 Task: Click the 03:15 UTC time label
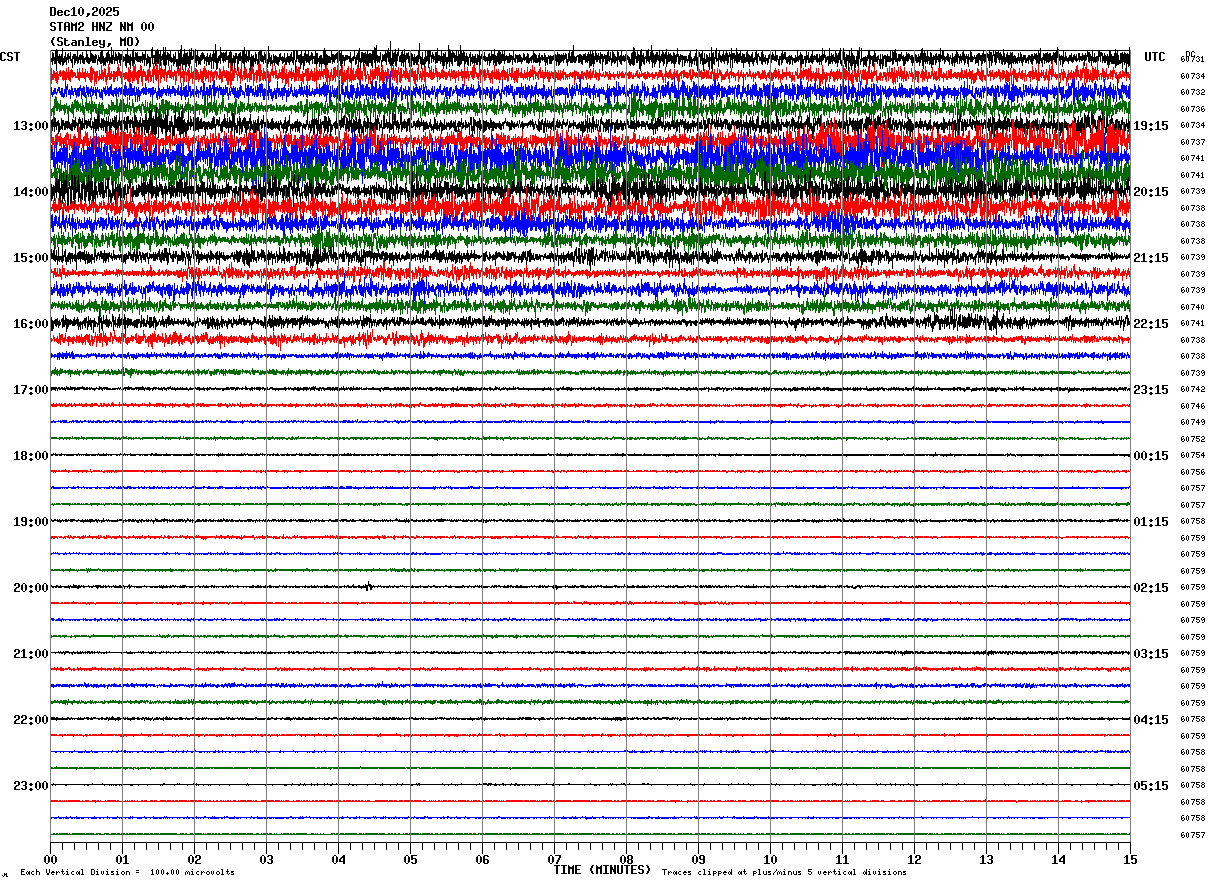(x=1150, y=654)
